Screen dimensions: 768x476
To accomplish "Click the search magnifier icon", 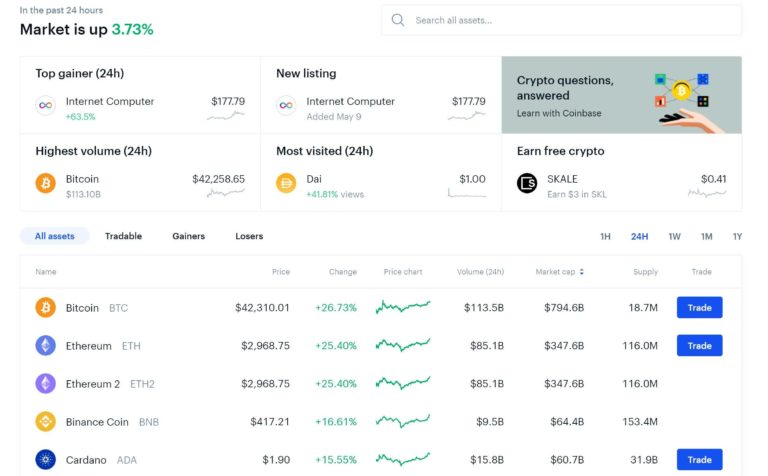I will pyautogui.click(x=398, y=20).
